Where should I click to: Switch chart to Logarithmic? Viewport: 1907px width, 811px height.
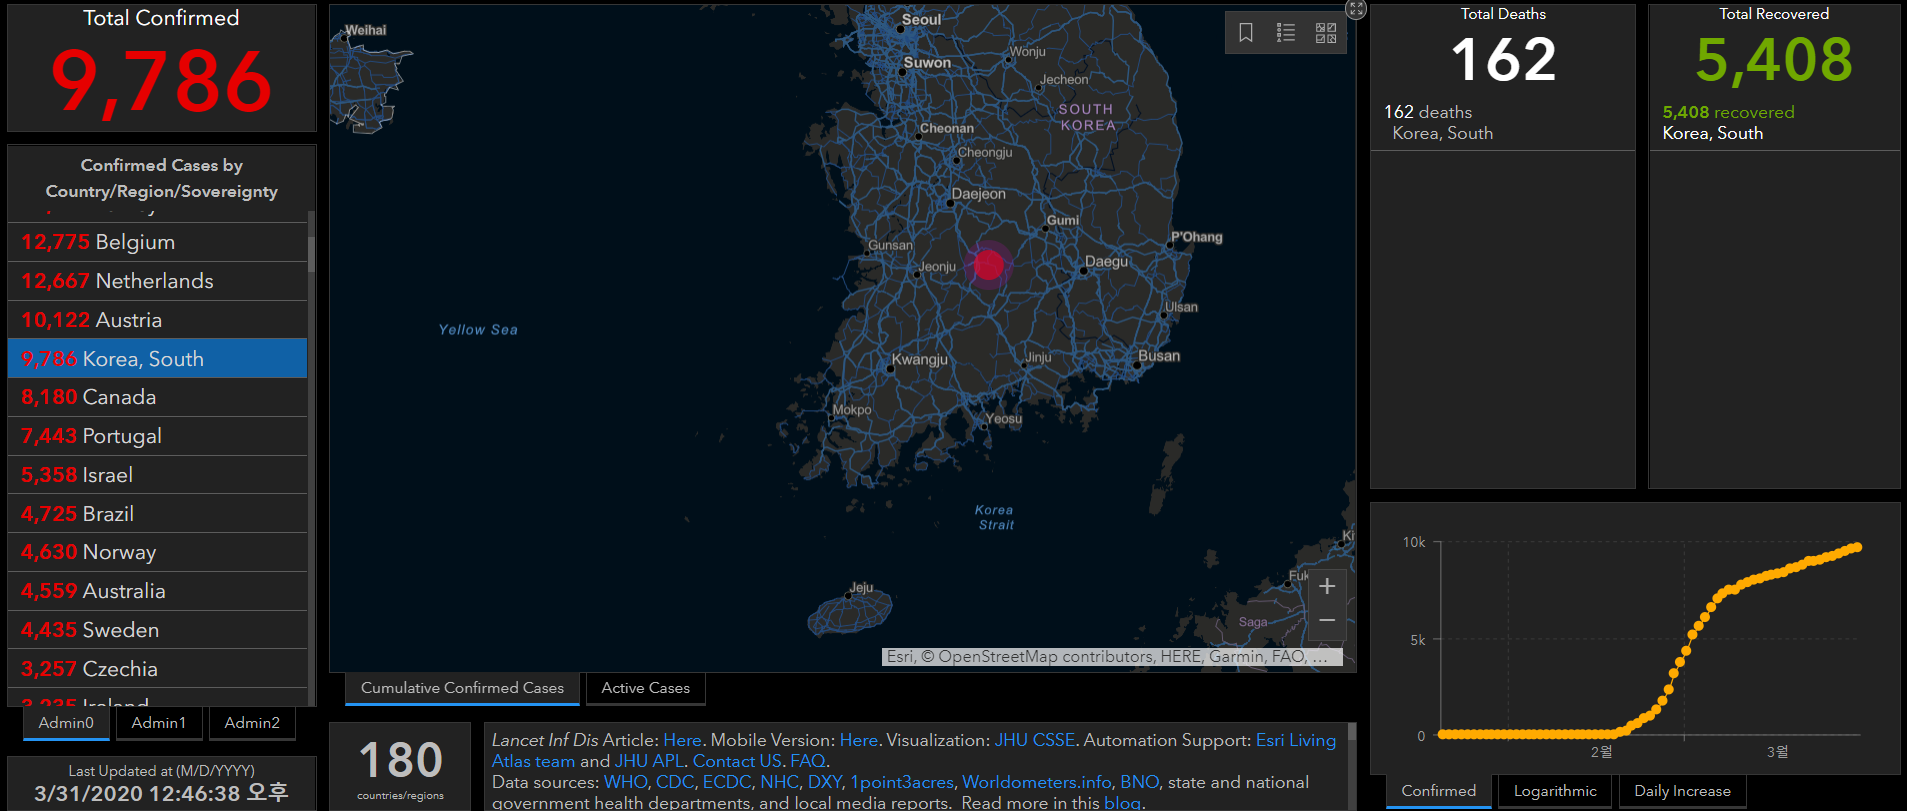pos(1555,791)
